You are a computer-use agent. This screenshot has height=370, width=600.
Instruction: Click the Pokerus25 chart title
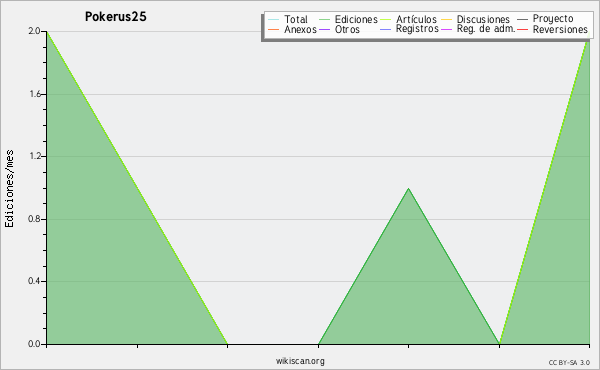pos(116,17)
